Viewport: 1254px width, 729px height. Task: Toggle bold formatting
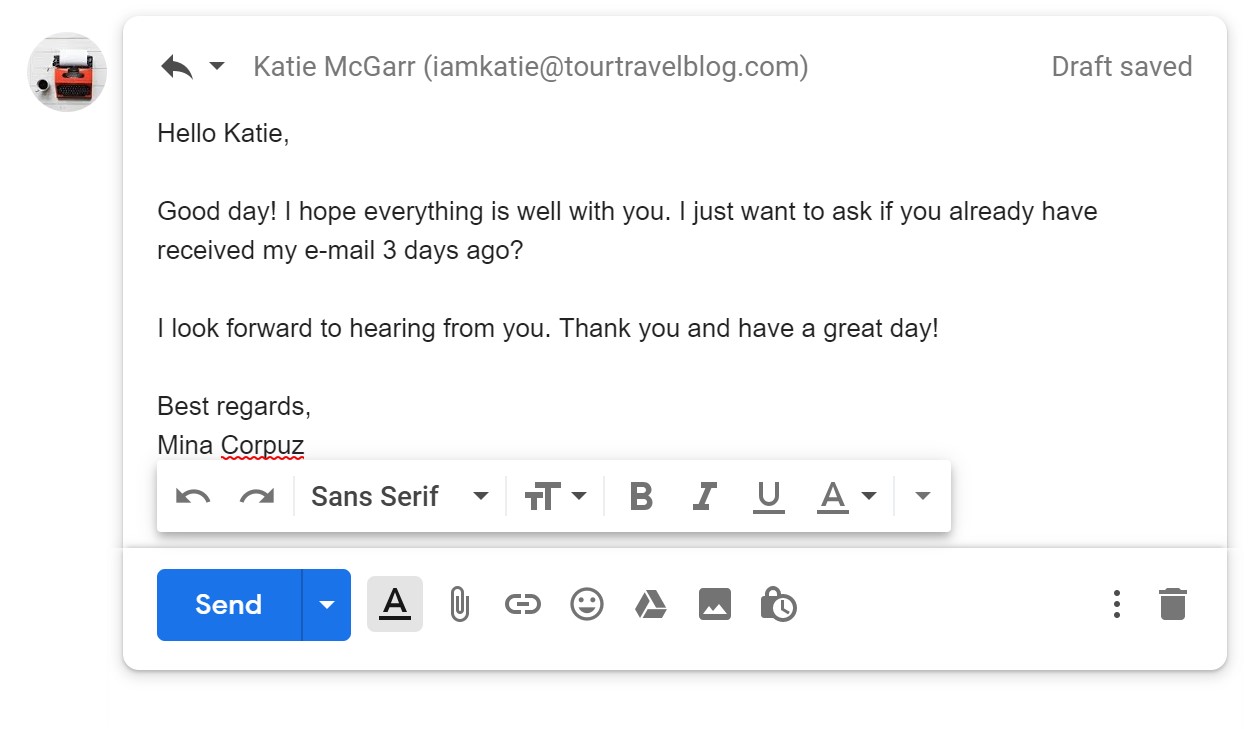pos(641,496)
